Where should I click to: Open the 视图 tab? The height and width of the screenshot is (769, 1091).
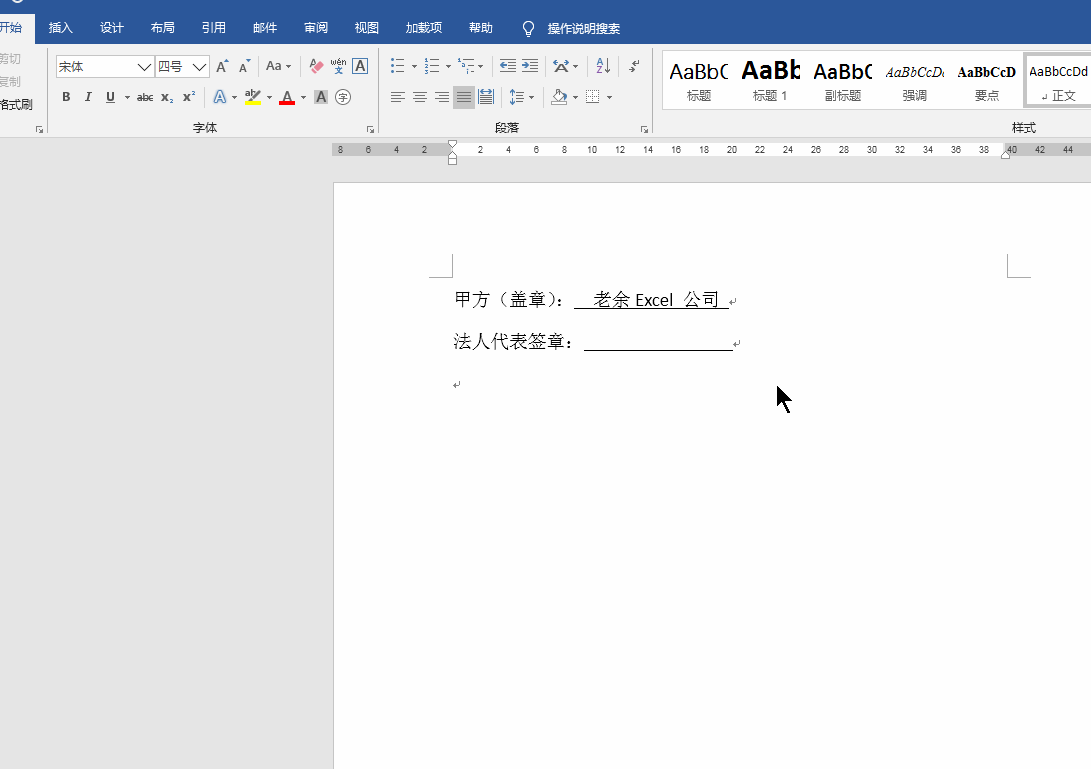point(367,28)
